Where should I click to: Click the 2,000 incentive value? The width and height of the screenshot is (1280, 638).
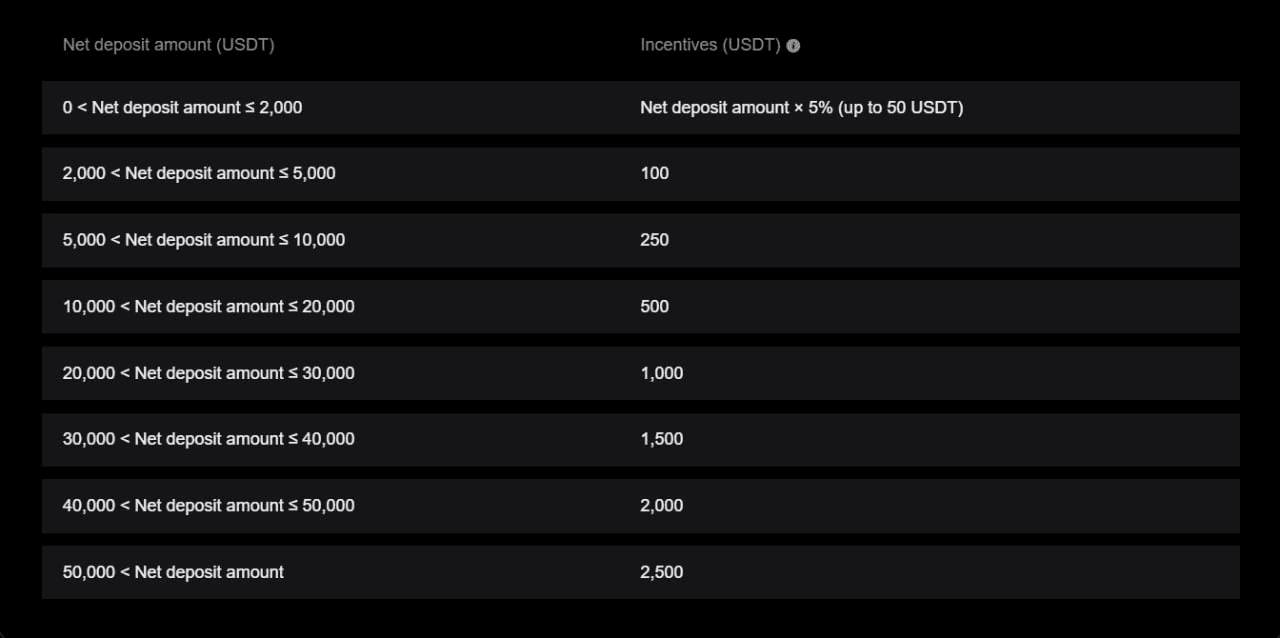[x=662, y=506]
